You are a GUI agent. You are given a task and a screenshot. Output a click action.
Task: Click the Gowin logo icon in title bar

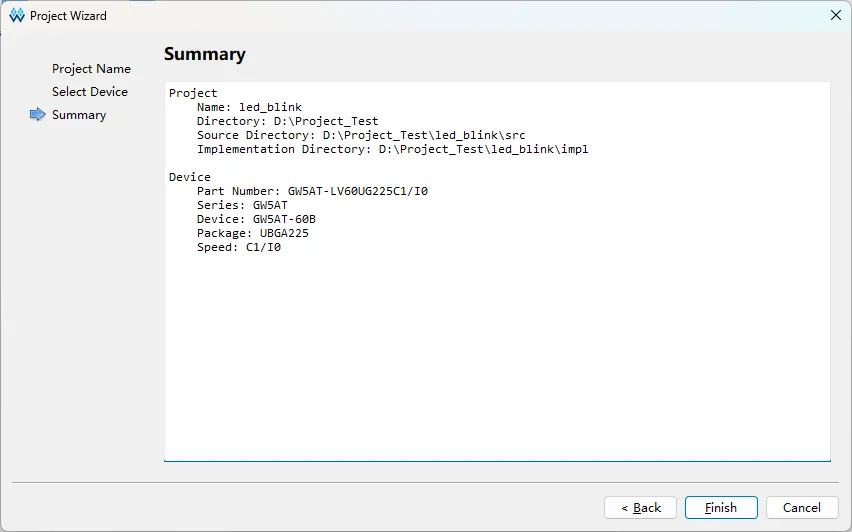tap(17, 16)
